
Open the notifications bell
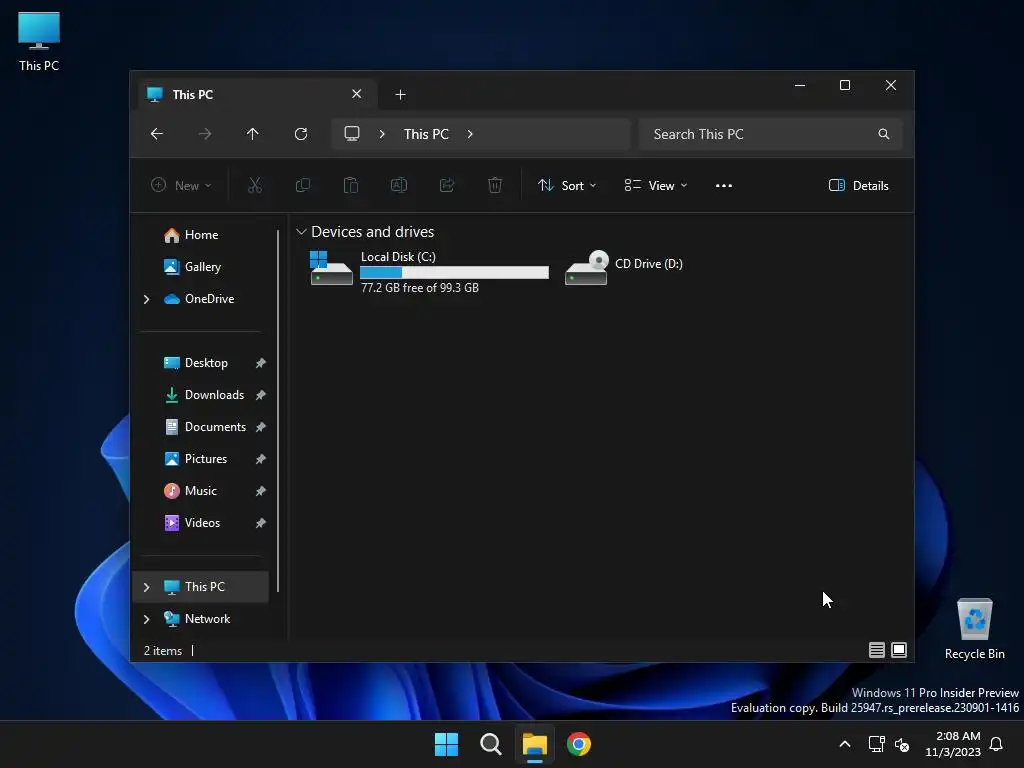point(997,744)
